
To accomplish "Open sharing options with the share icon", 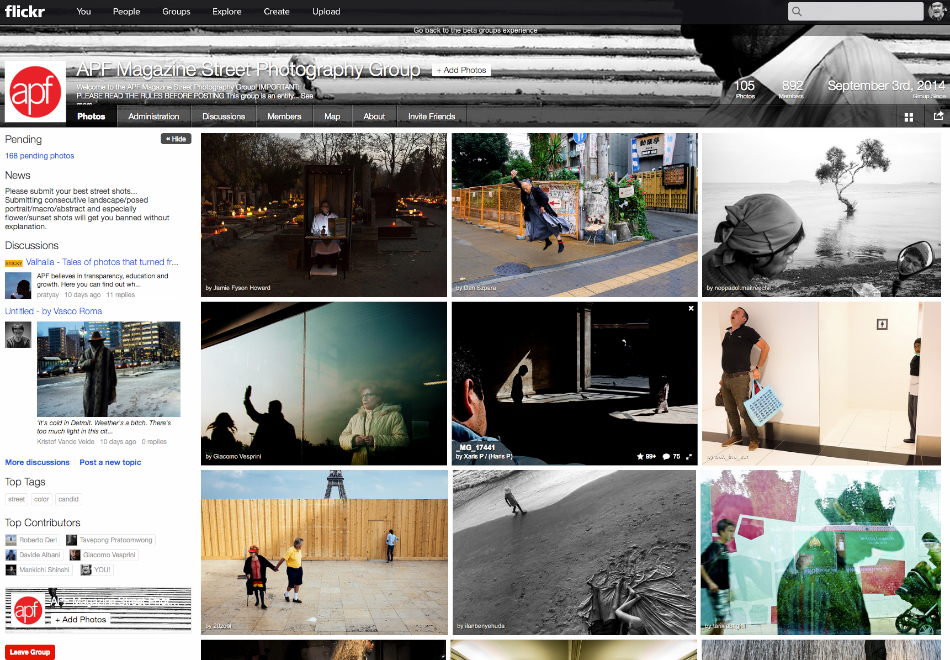I will coord(939,116).
